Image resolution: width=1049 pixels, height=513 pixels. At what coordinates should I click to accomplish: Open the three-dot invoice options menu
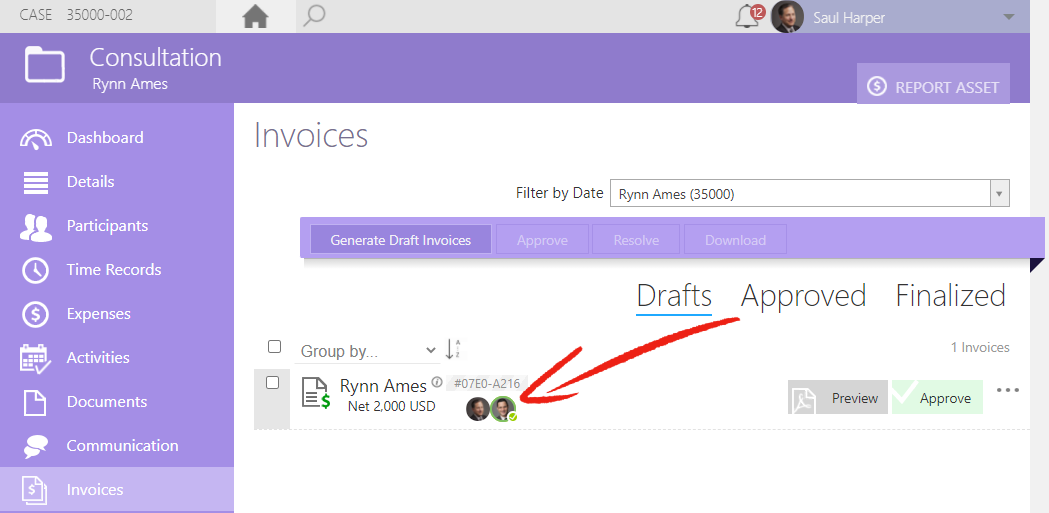(1008, 390)
